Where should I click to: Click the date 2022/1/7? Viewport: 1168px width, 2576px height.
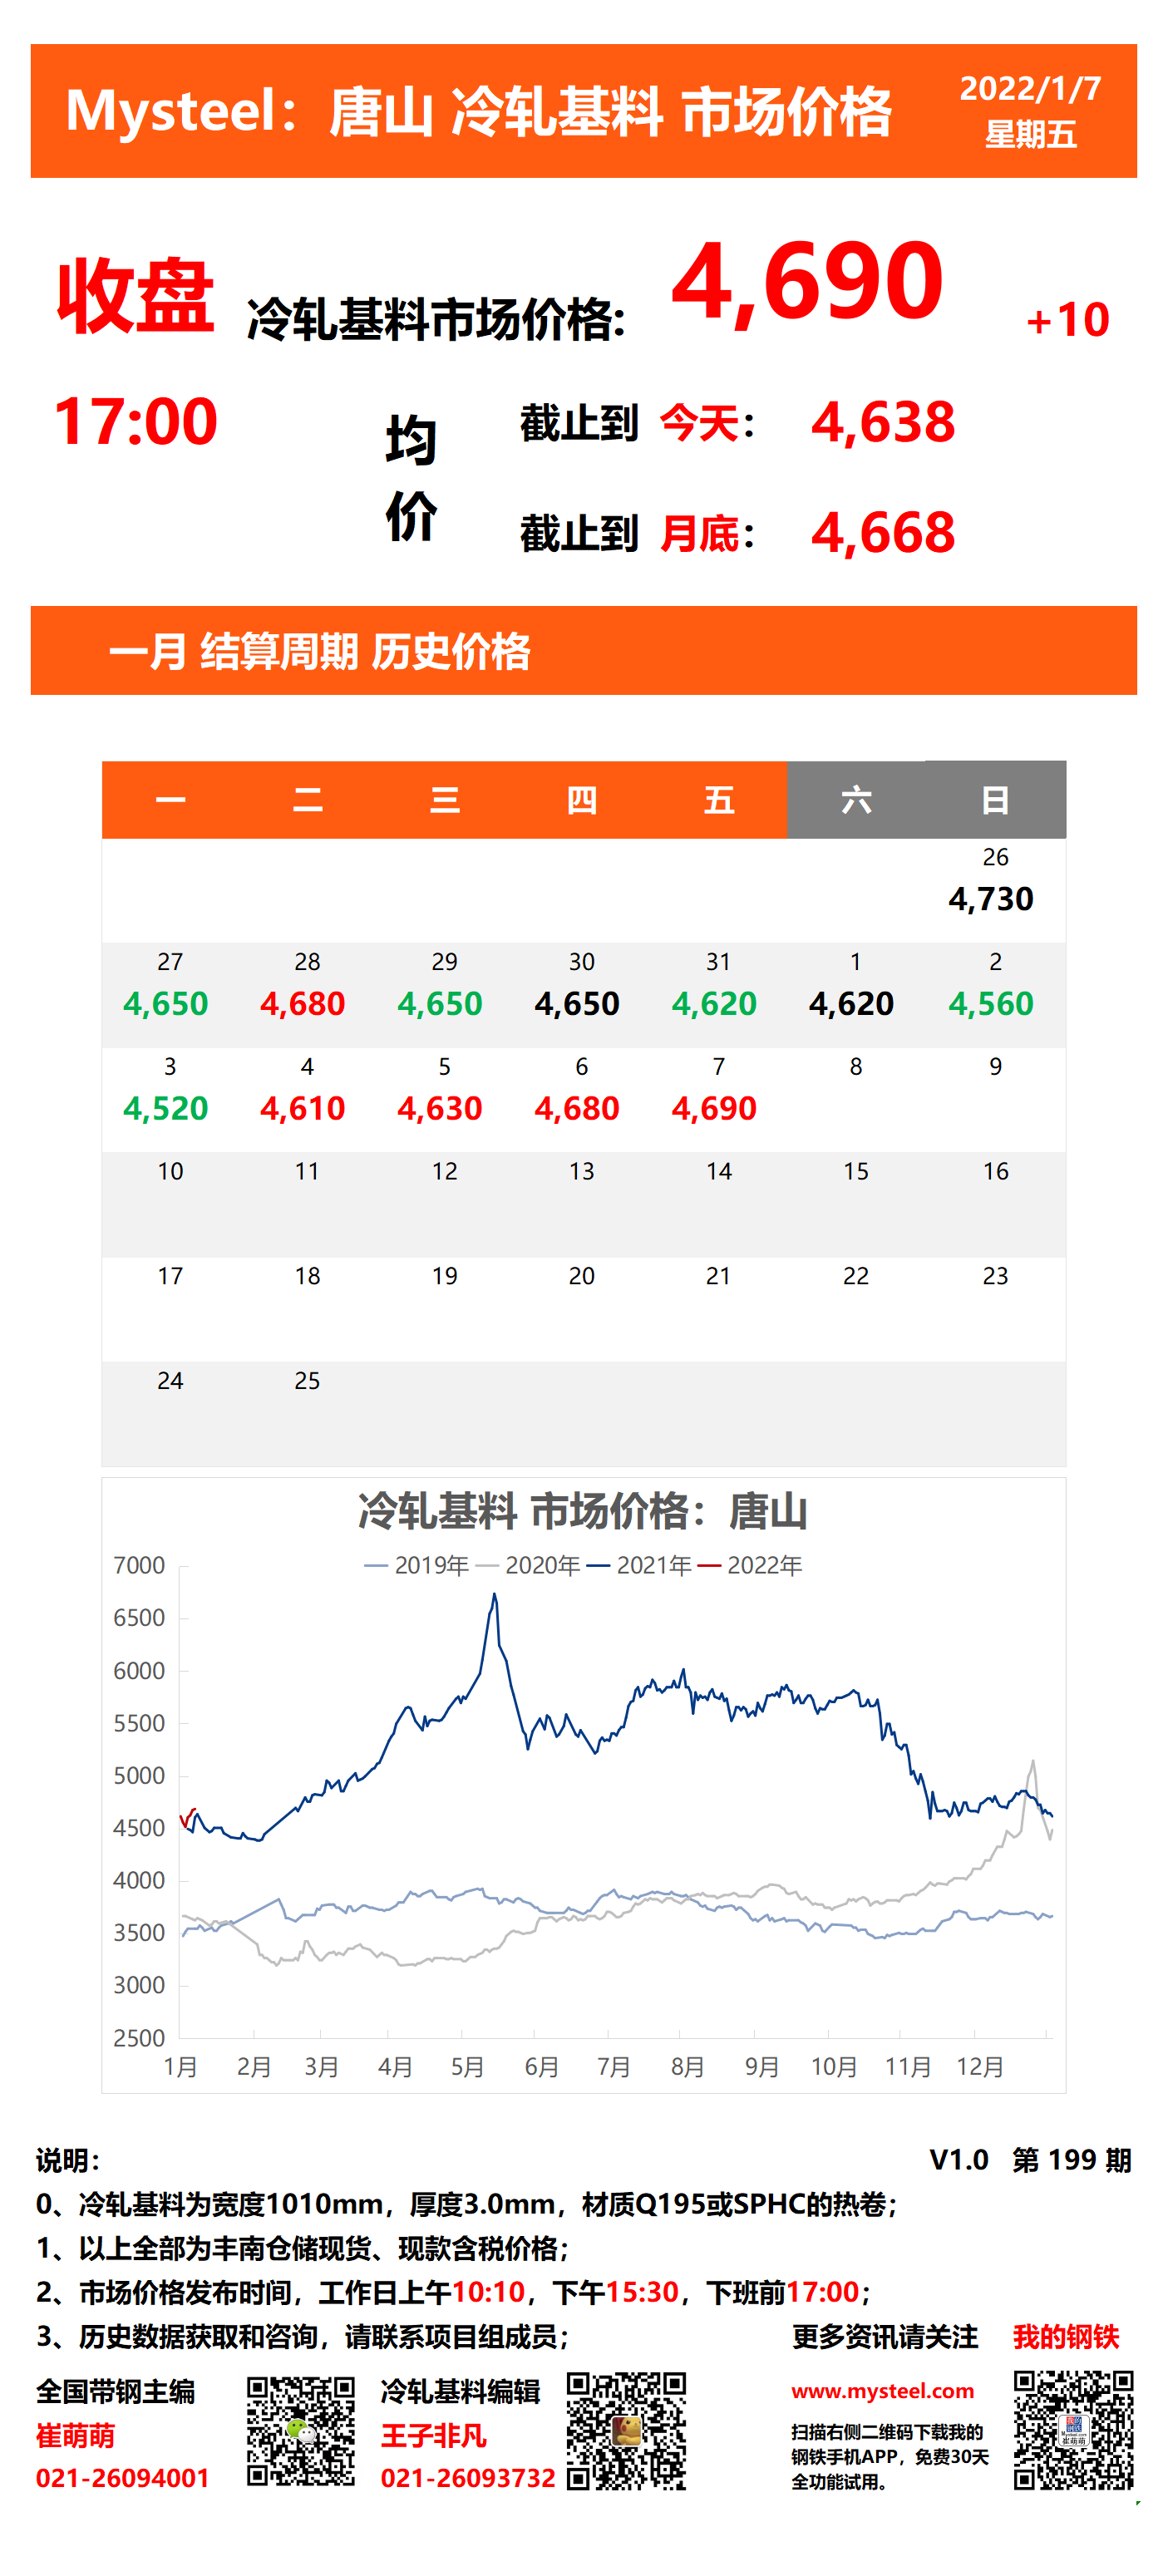coord(1030,89)
